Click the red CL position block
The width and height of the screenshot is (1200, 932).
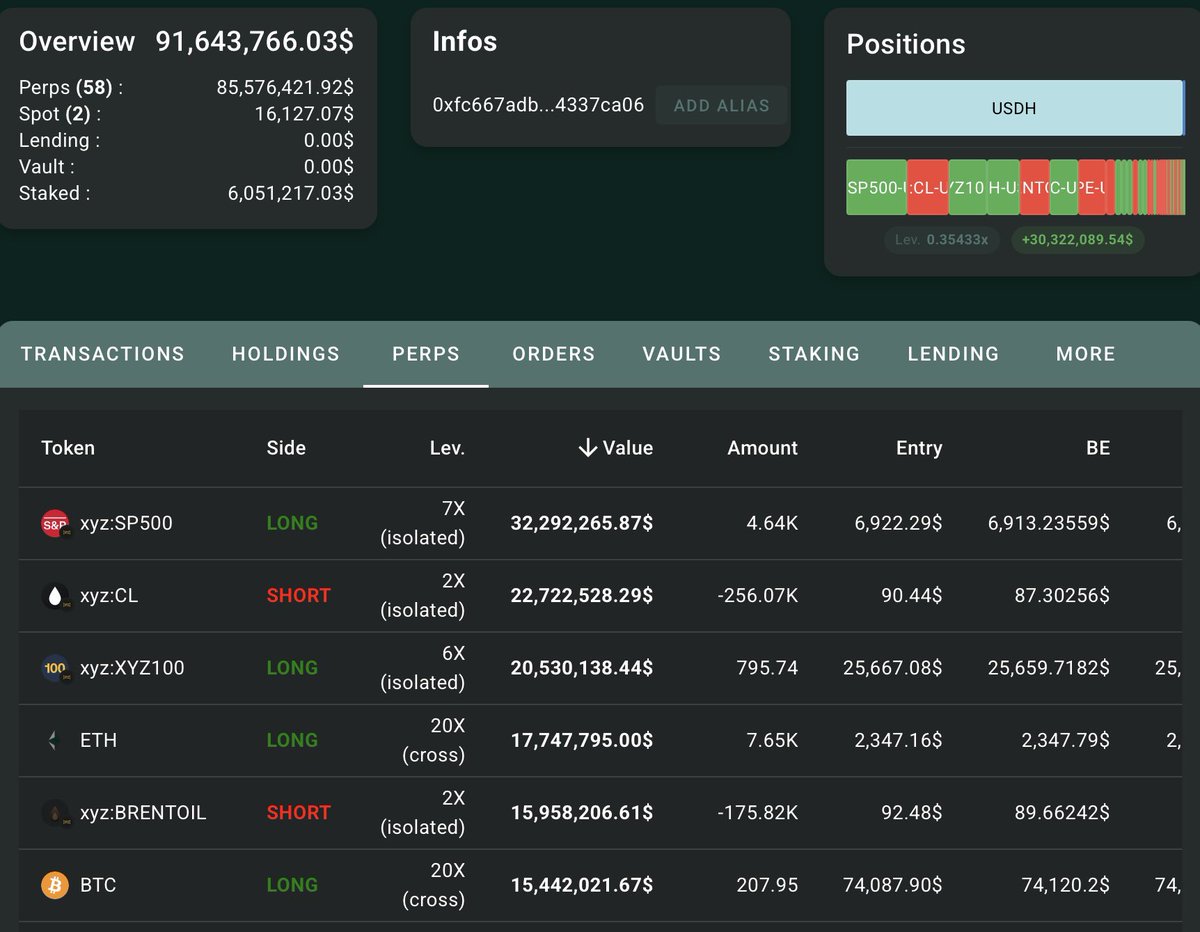tap(927, 187)
